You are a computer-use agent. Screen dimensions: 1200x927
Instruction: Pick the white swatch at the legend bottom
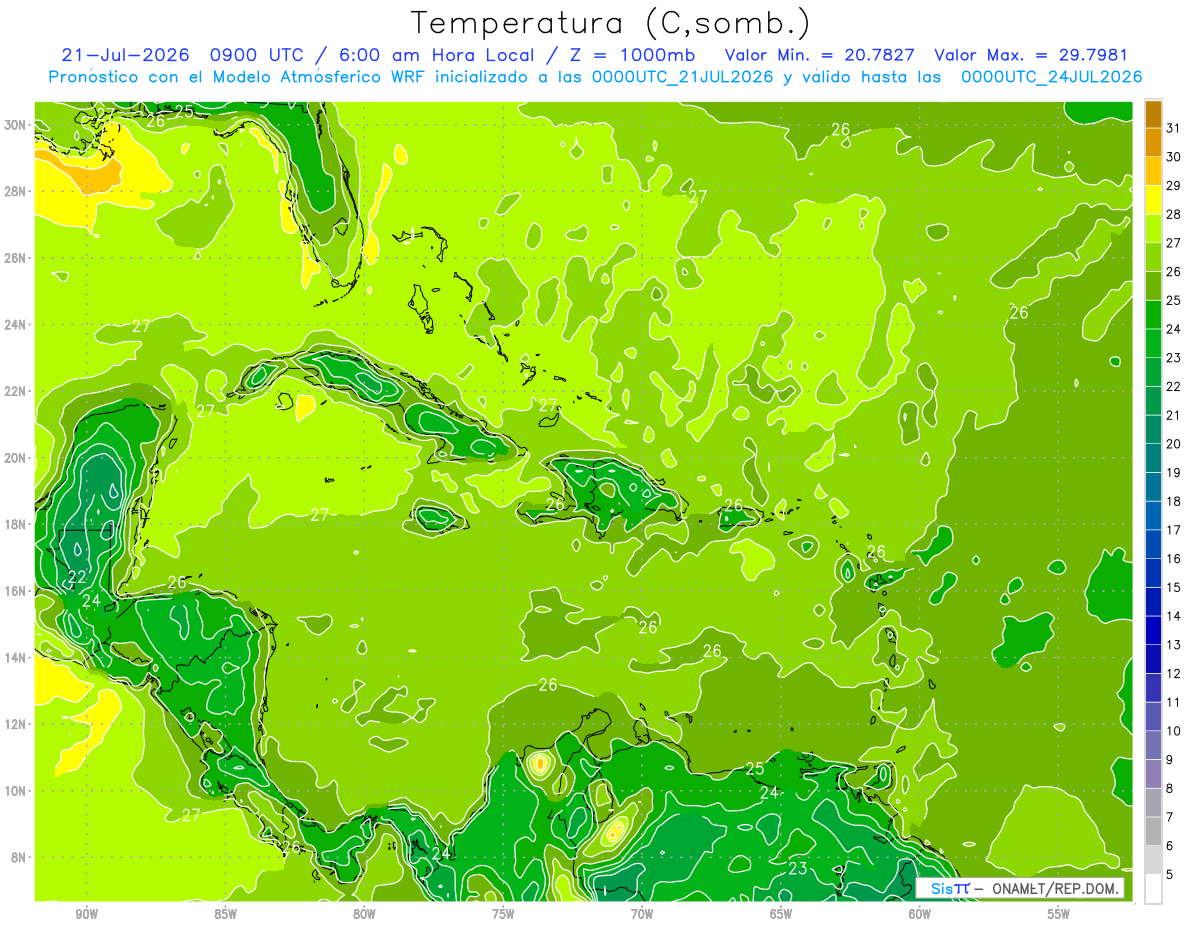tap(1153, 889)
